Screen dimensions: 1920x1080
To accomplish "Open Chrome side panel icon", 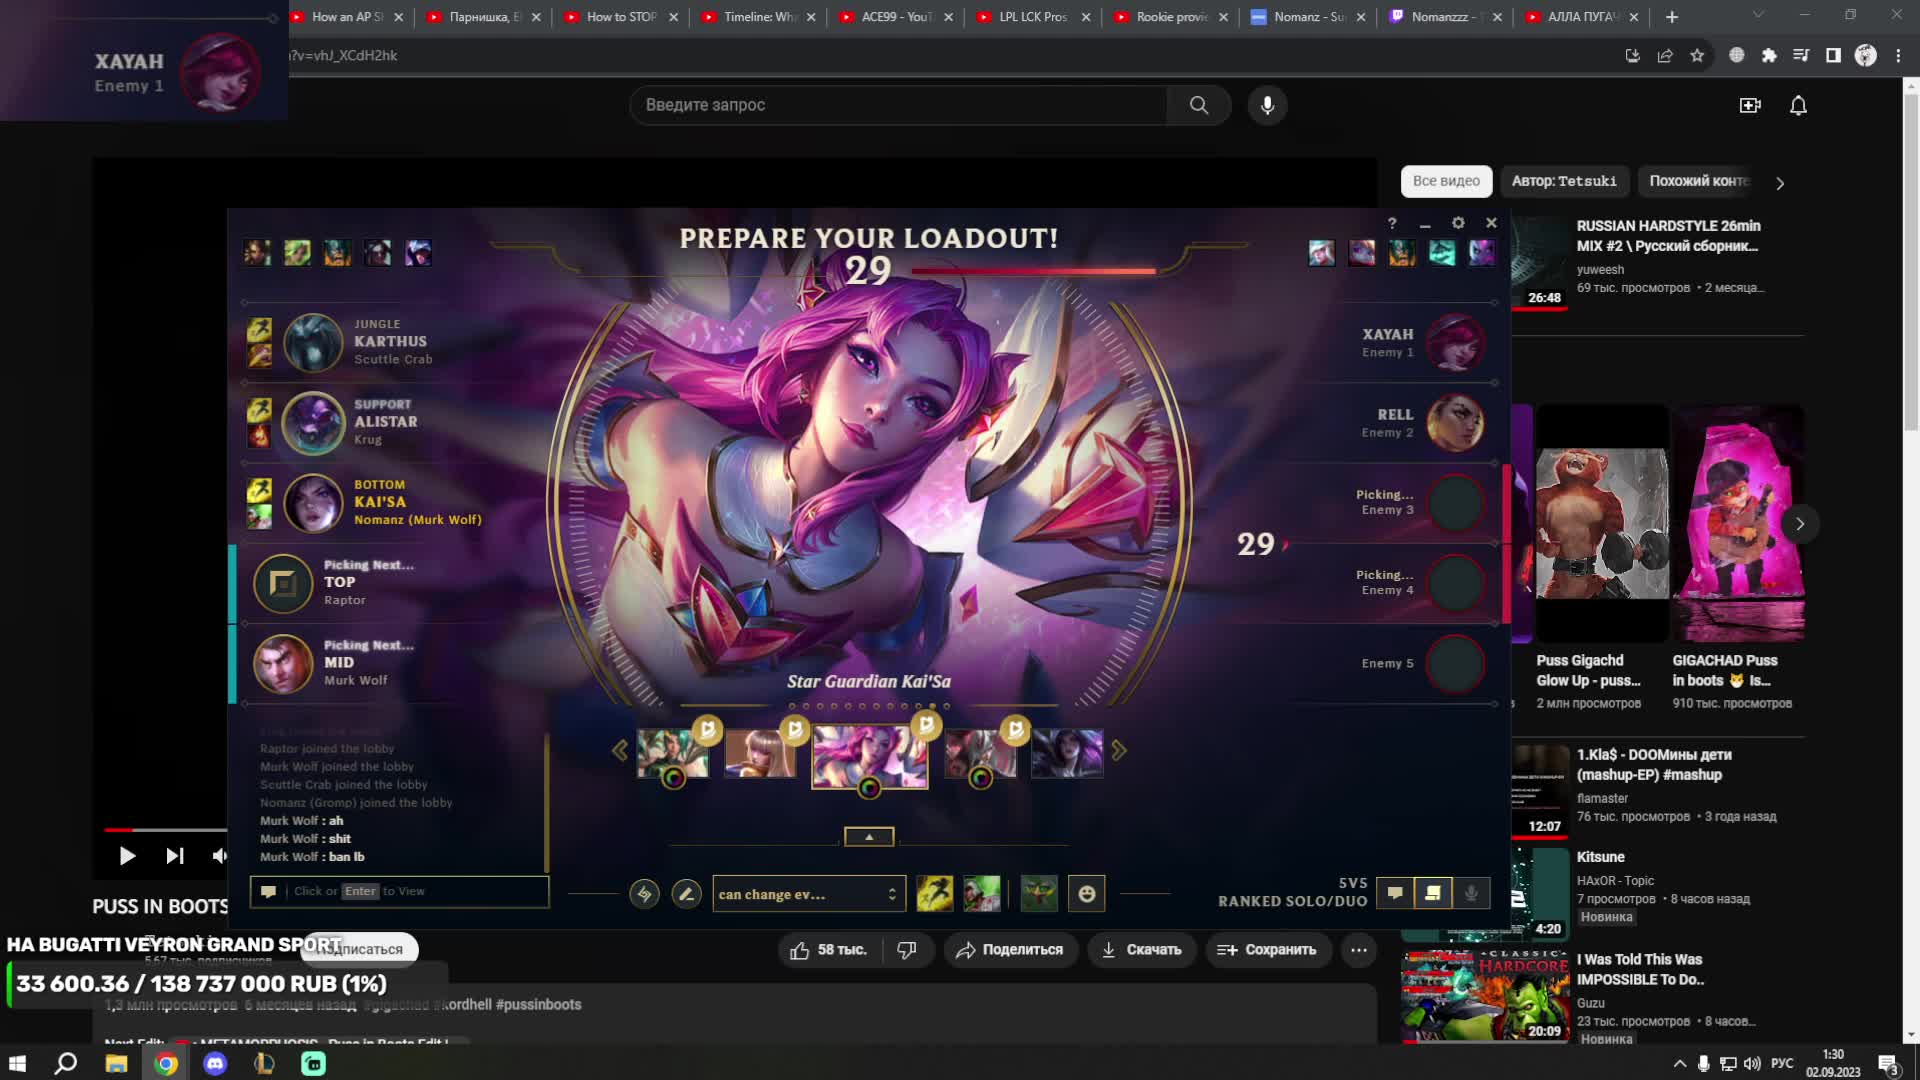I will pos(1833,56).
